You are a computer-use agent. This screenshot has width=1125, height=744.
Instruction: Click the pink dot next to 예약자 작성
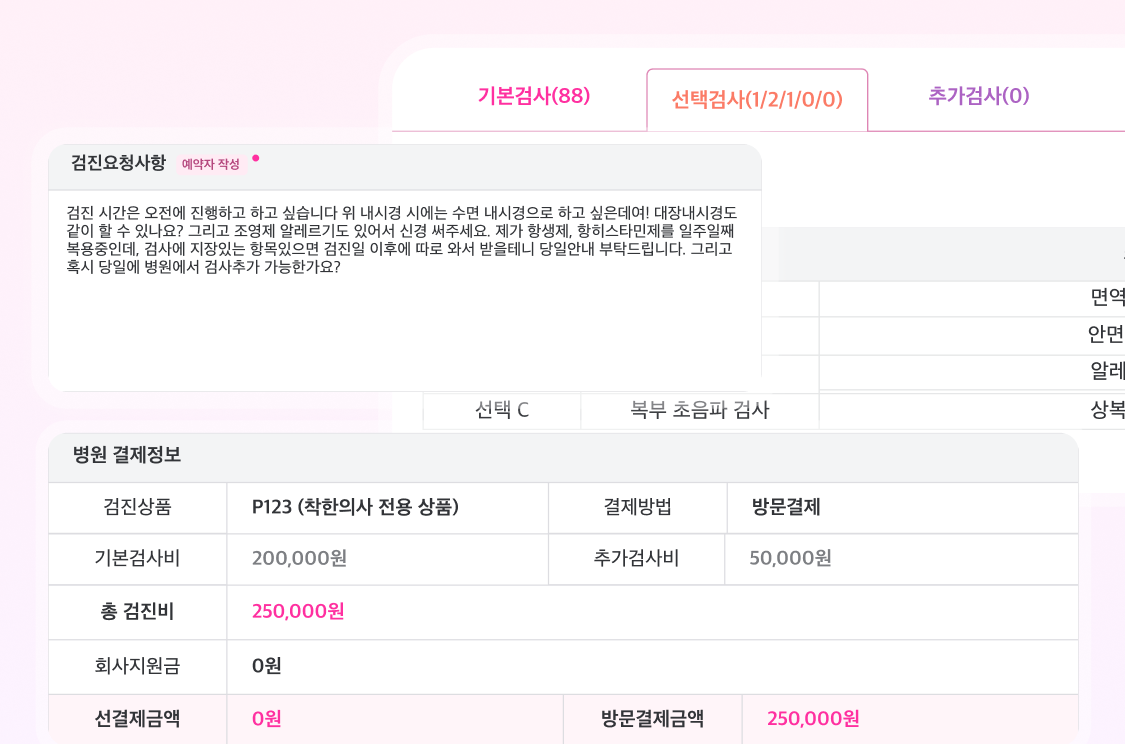coord(255,159)
